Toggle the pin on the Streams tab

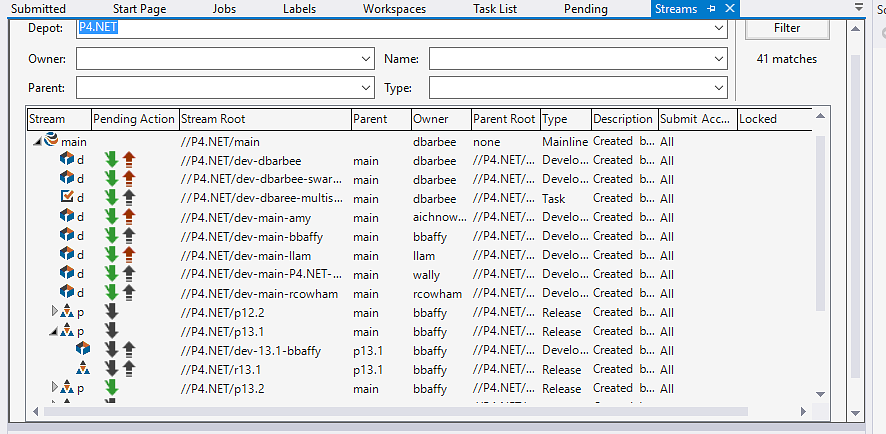click(x=712, y=9)
